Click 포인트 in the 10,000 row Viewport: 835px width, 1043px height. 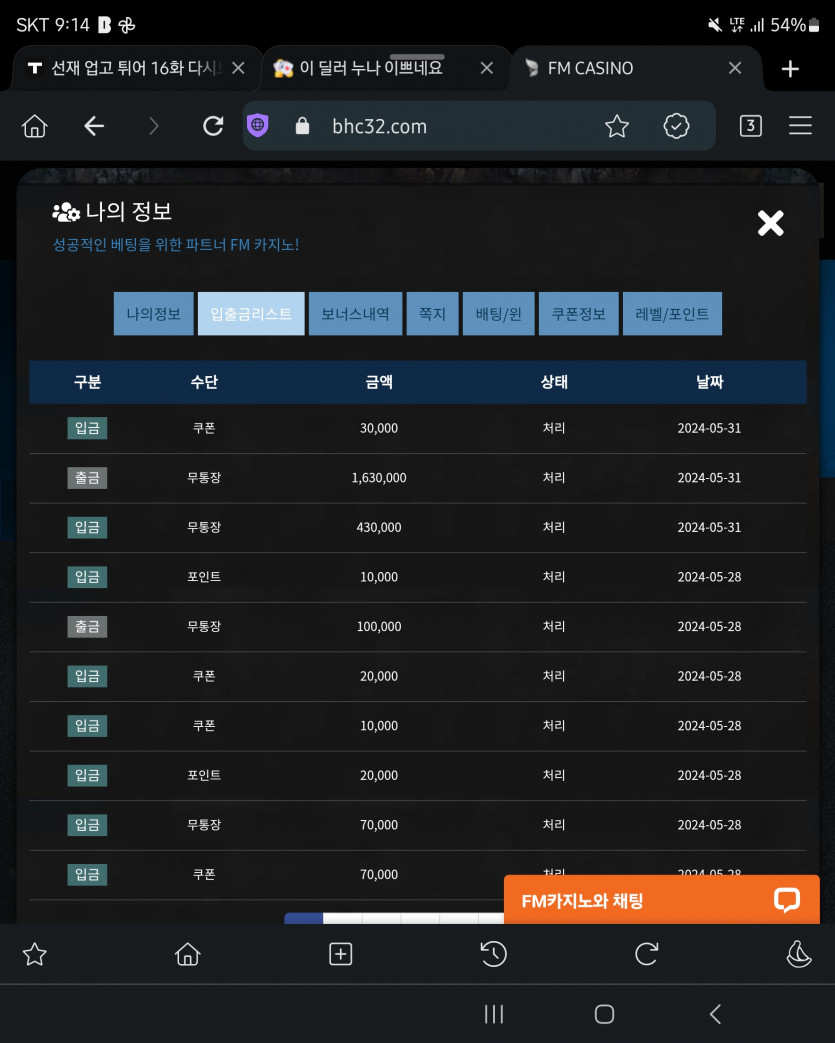(x=204, y=577)
